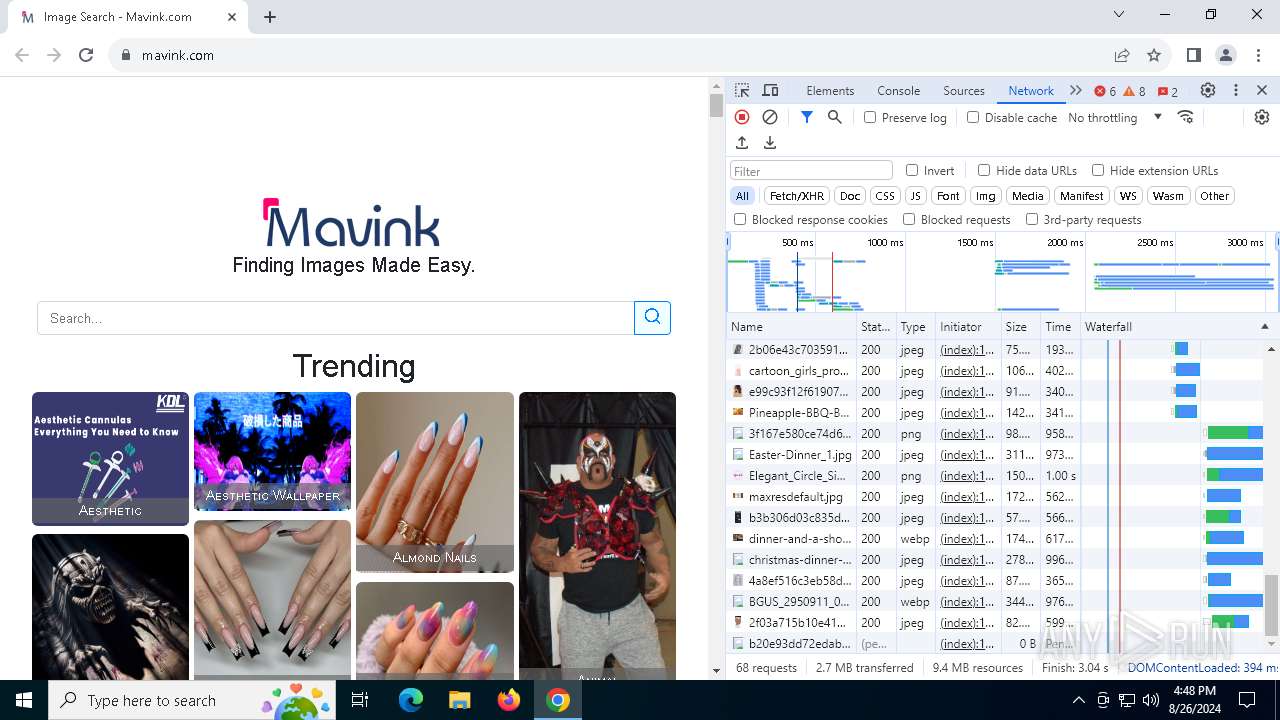The width and height of the screenshot is (1280, 720).
Task: Show All request types
Action: pyautogui.click(x=742, y=196)
